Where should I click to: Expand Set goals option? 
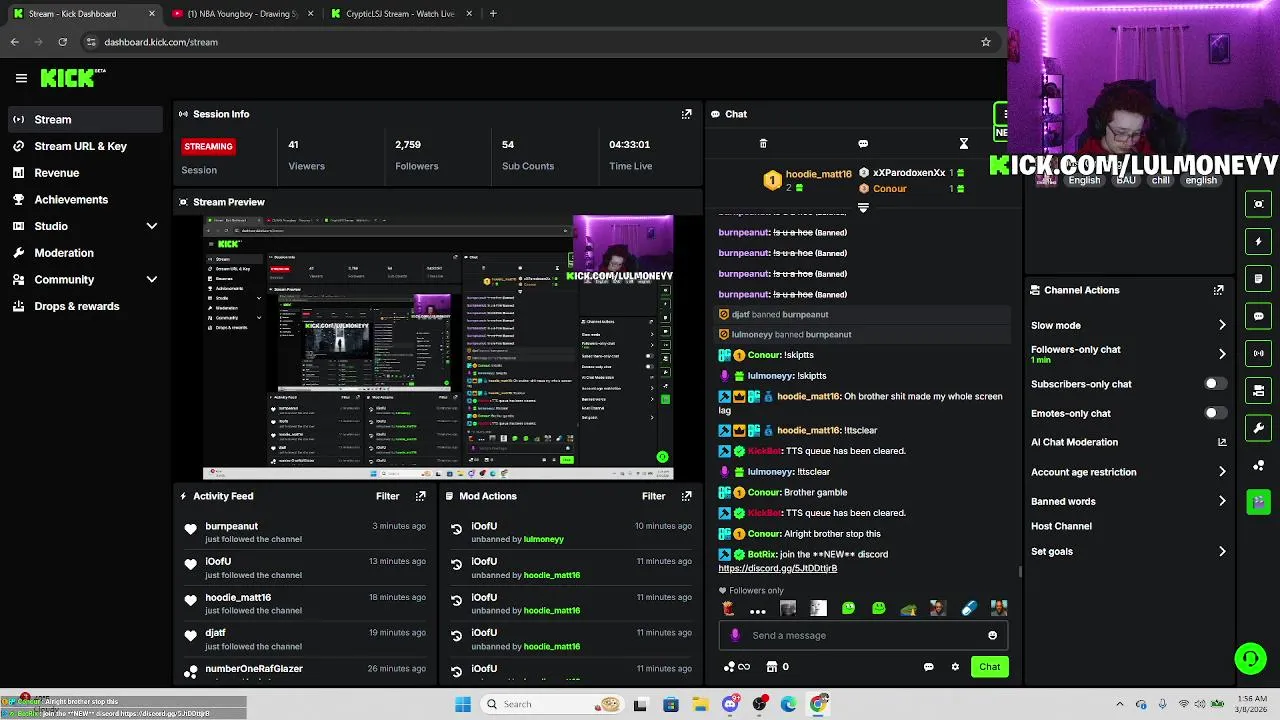(1222, 551)
